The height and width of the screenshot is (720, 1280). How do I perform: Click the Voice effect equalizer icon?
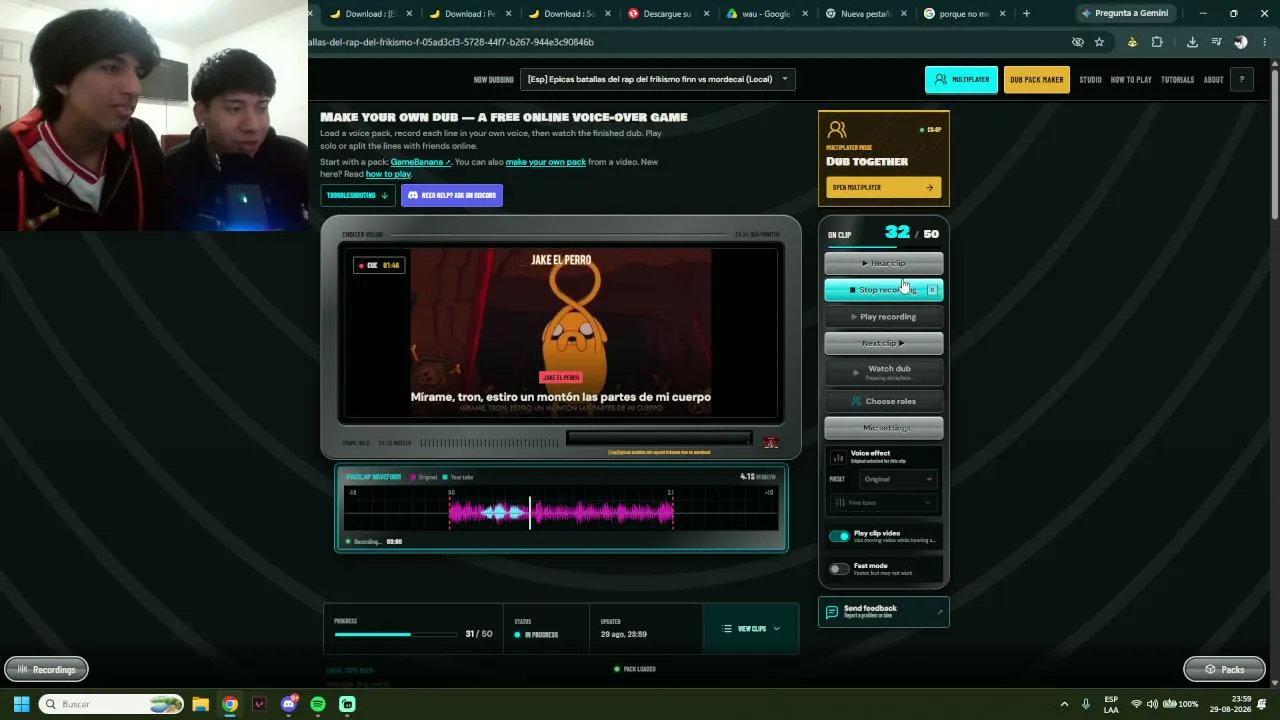click(838, 457)
